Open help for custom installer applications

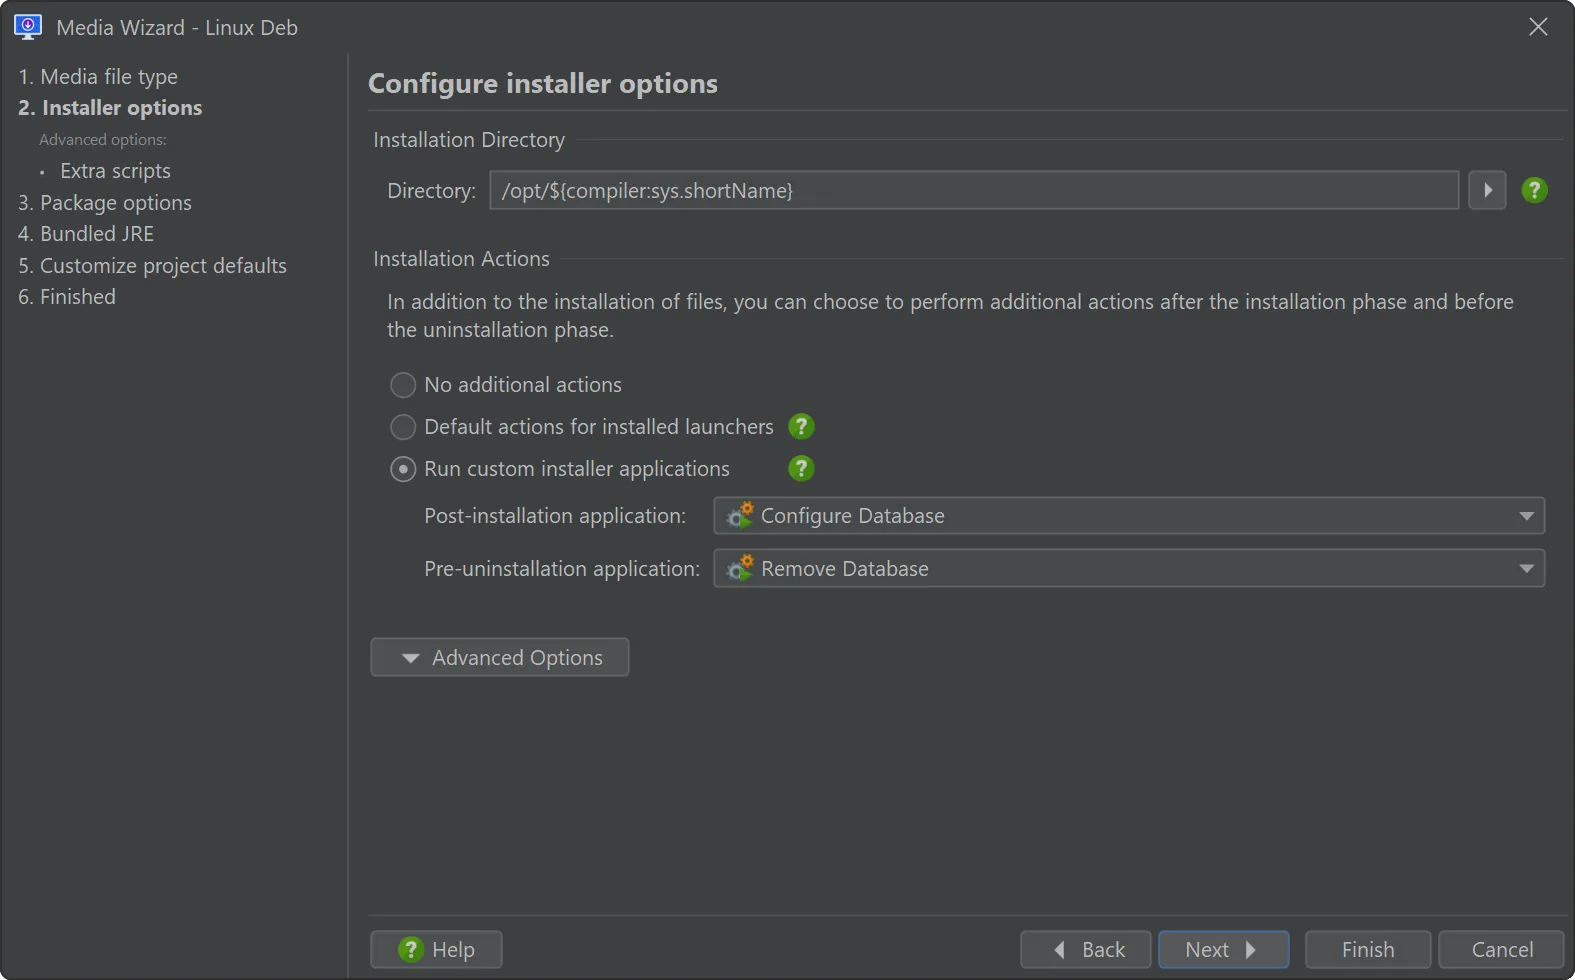point(801,469)
